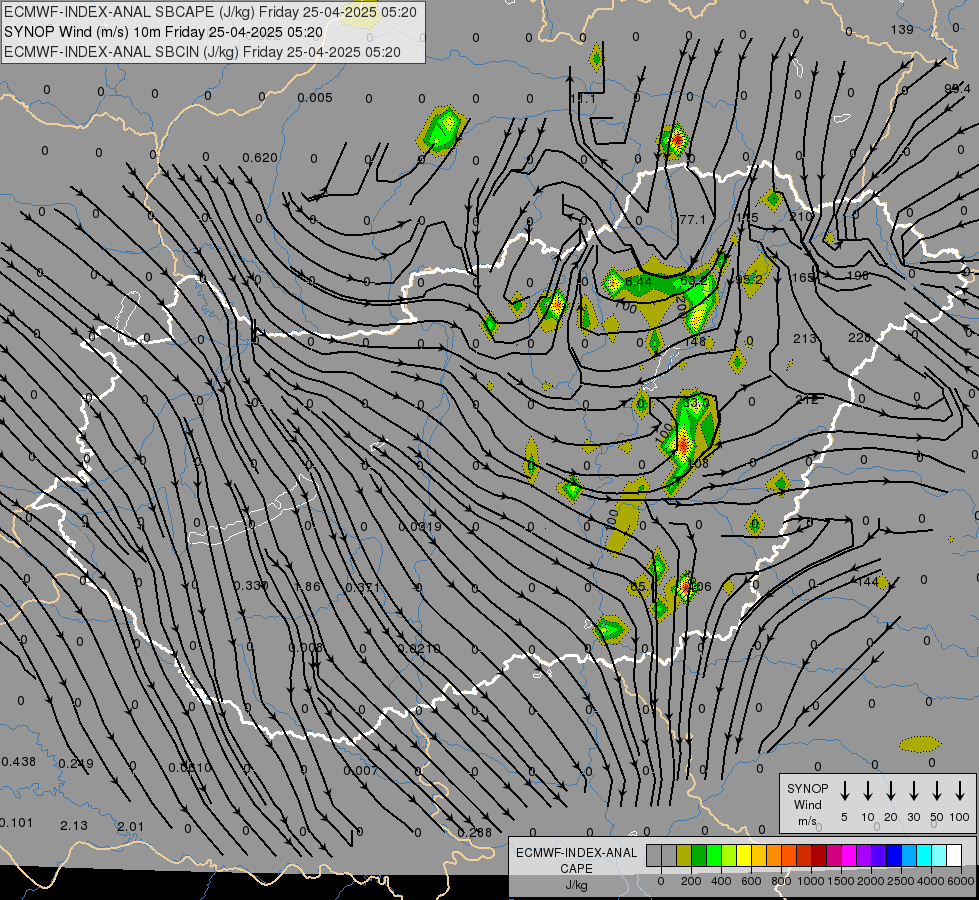Click the SYNOP Wind 10m title line
The width and height of the screenshot is (979, 900).
pyautogui.click(x=164, y=32)
